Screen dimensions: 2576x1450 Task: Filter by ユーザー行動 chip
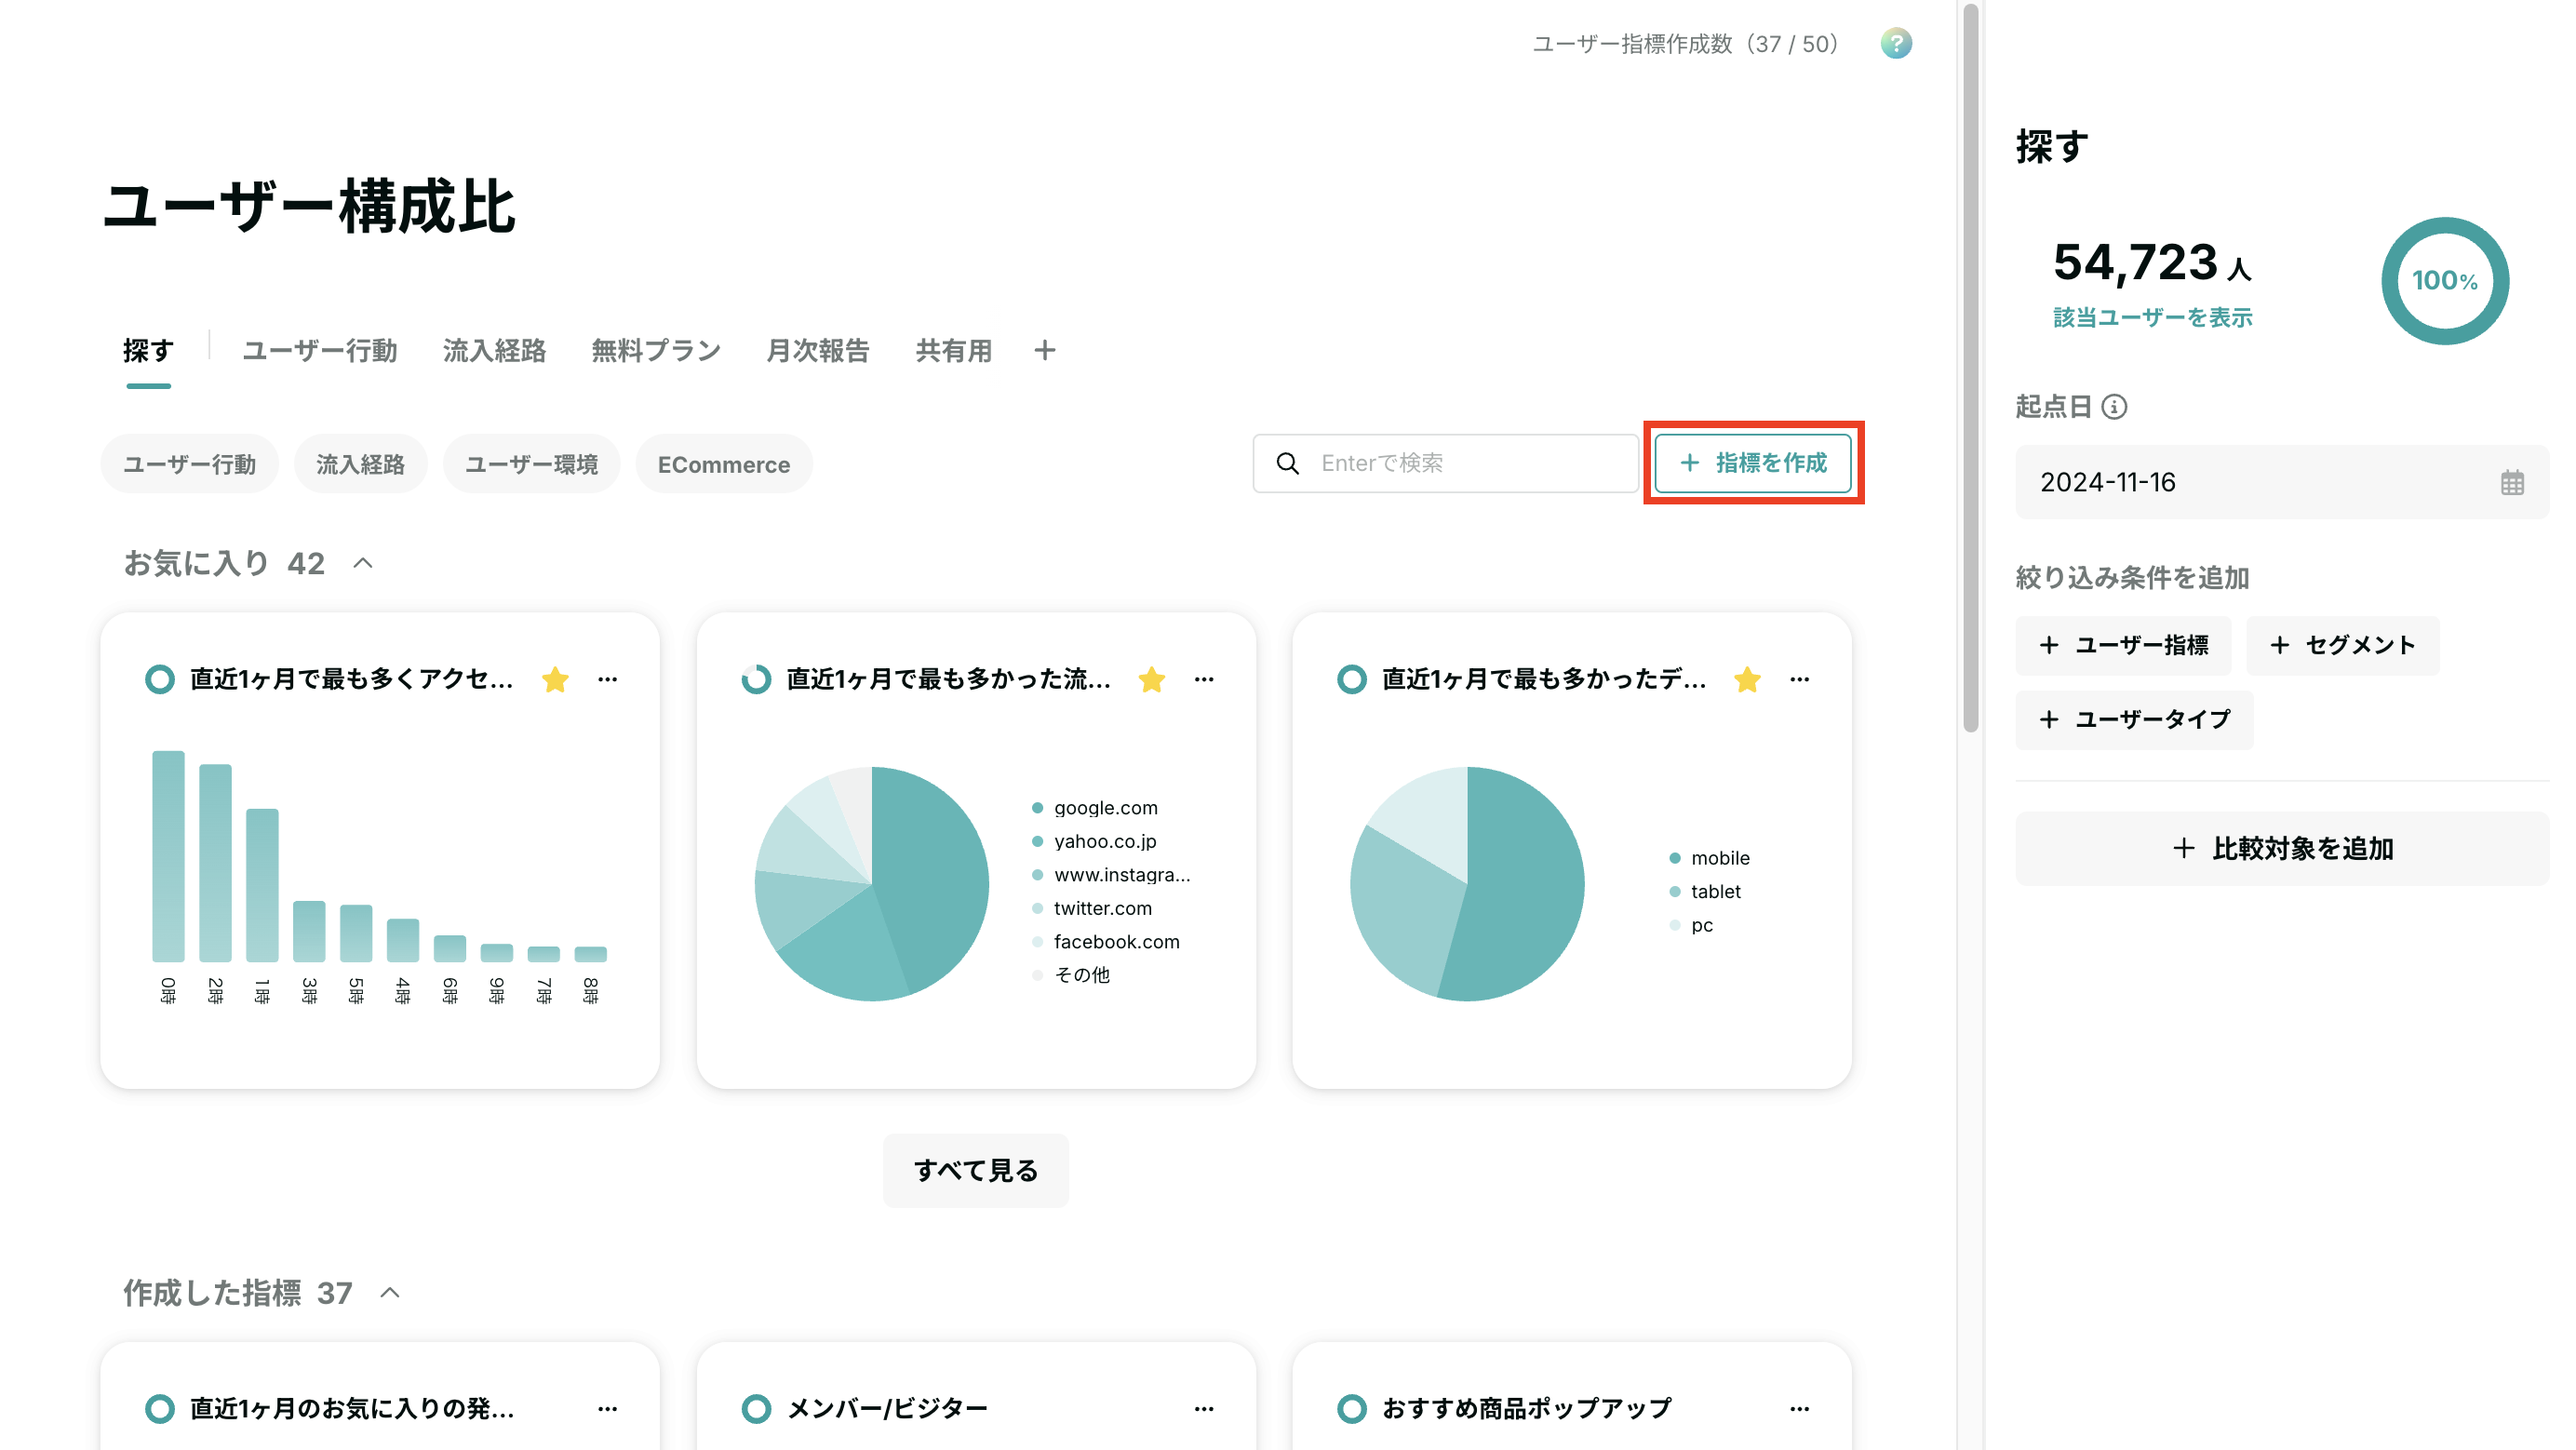coord(189,464)
